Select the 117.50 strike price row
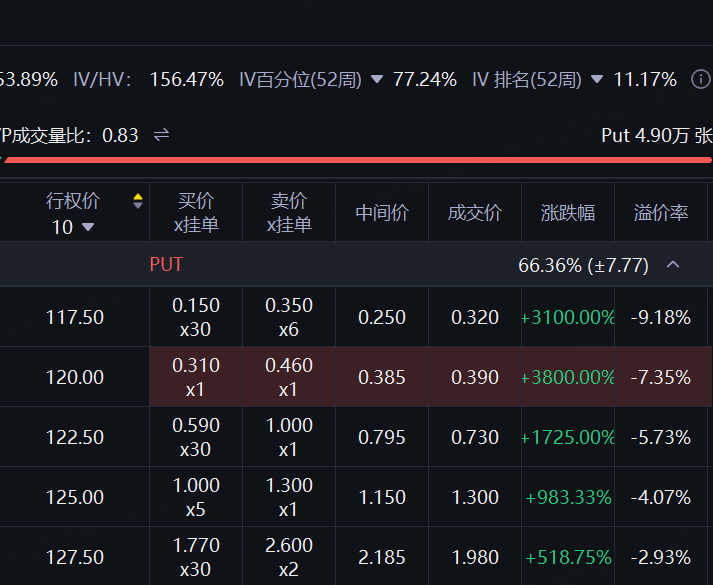Viewport: 713px width, 585px height. [75, 317]
